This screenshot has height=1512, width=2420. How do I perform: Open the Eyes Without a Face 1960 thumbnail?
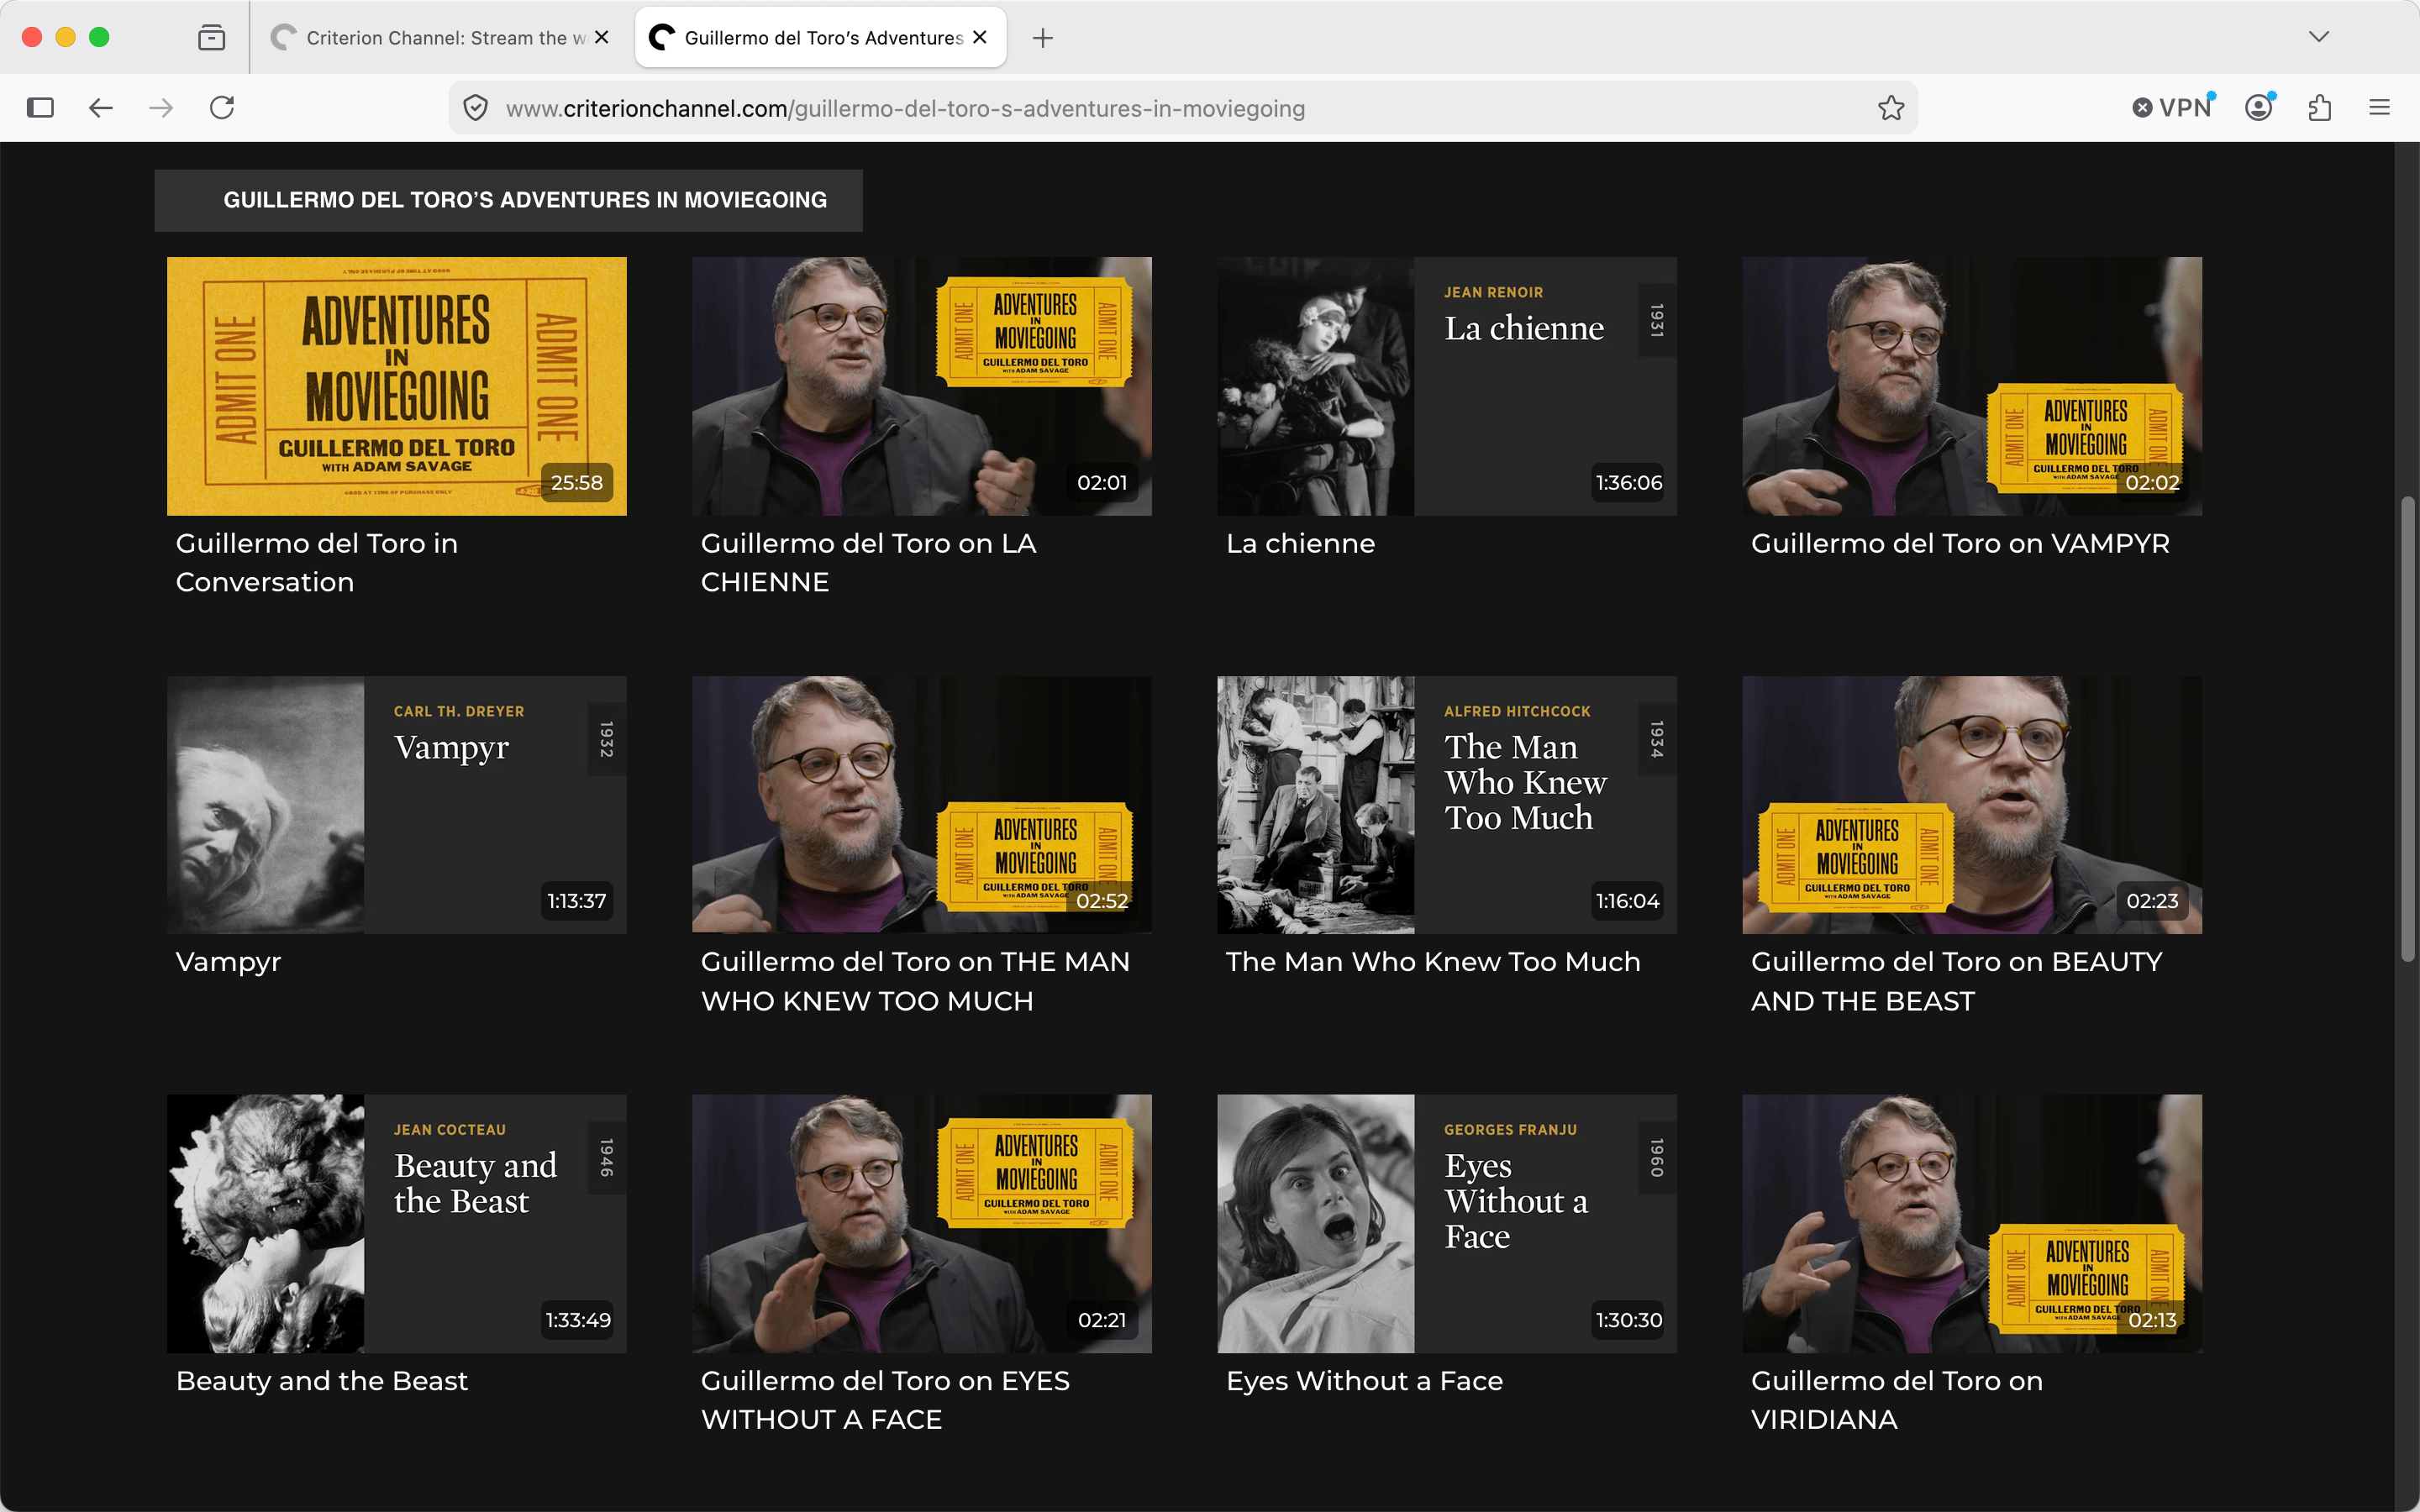click(x=1447, y=1224)
